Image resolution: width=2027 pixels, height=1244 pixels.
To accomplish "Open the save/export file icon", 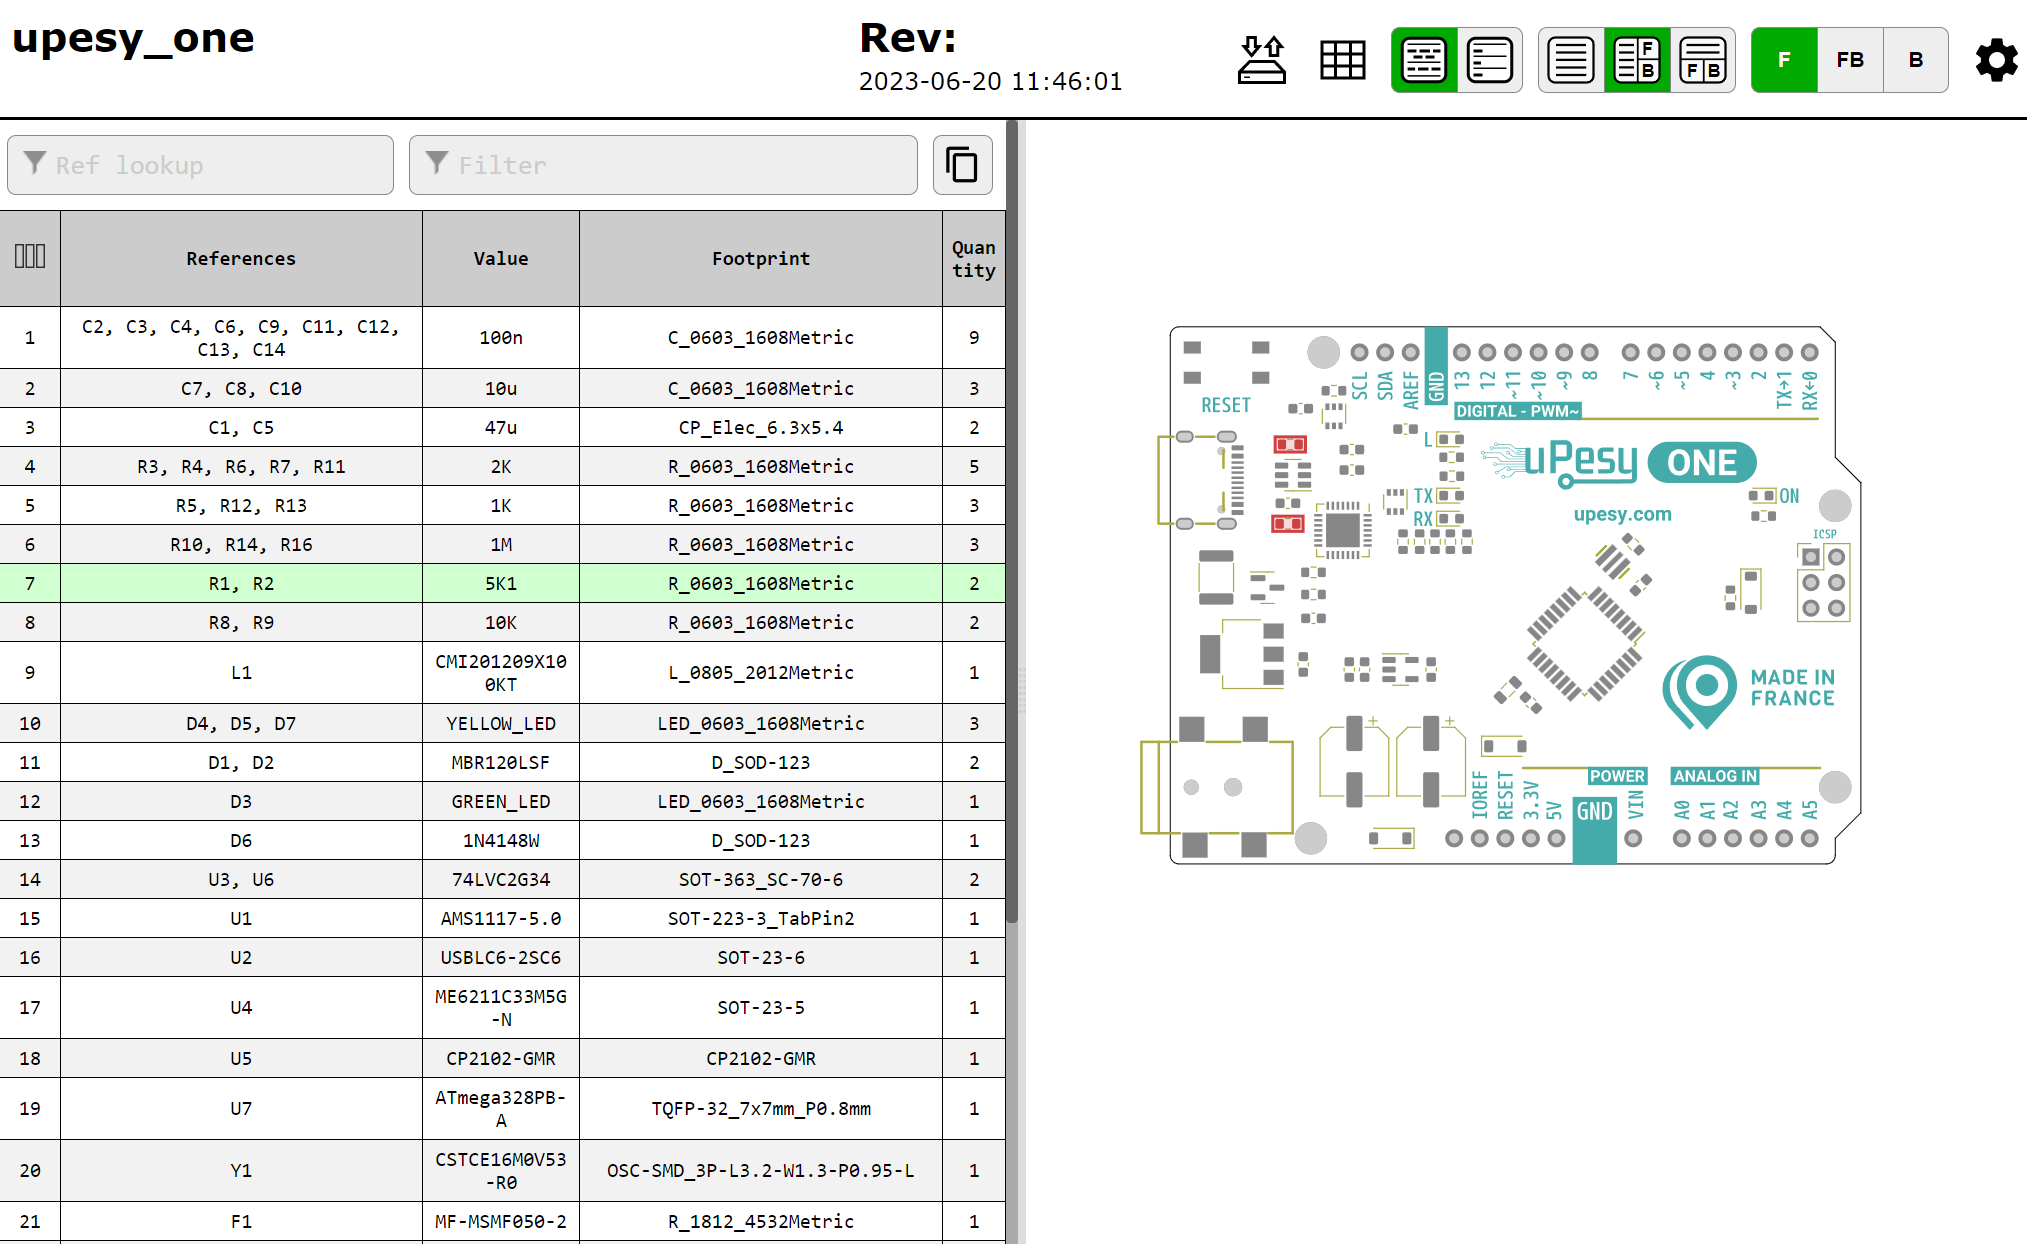I will click(1262, 60).
